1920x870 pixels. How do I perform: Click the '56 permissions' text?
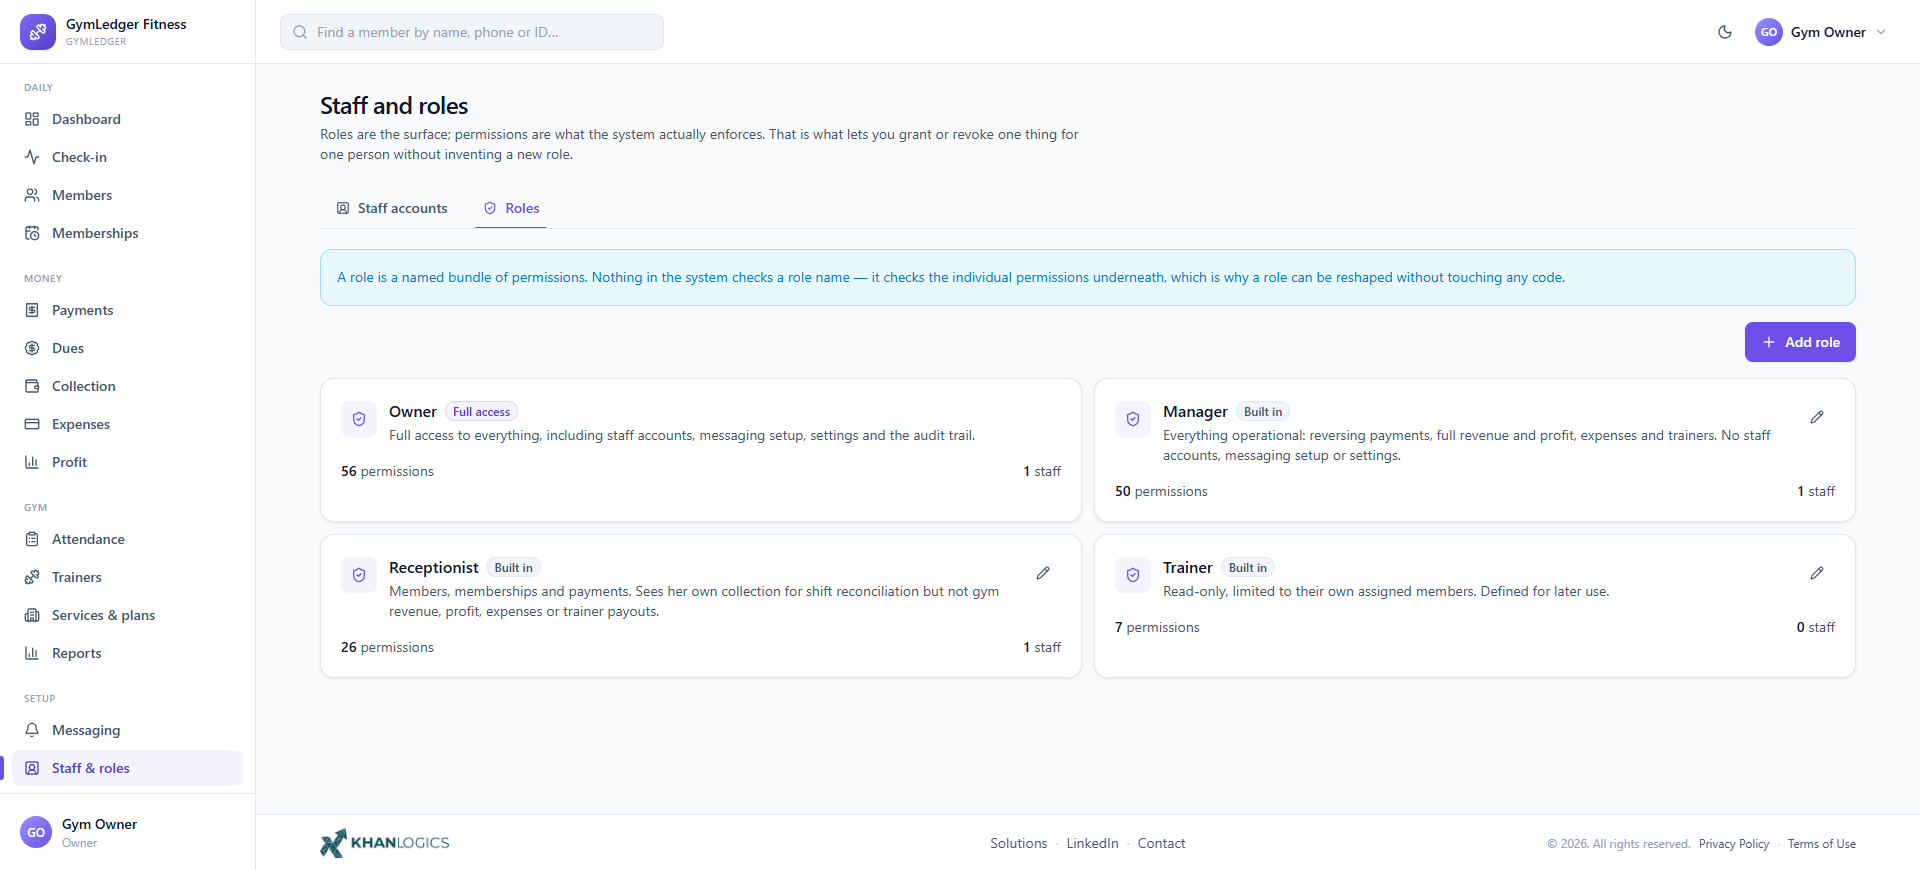click(x=387, y=471)
